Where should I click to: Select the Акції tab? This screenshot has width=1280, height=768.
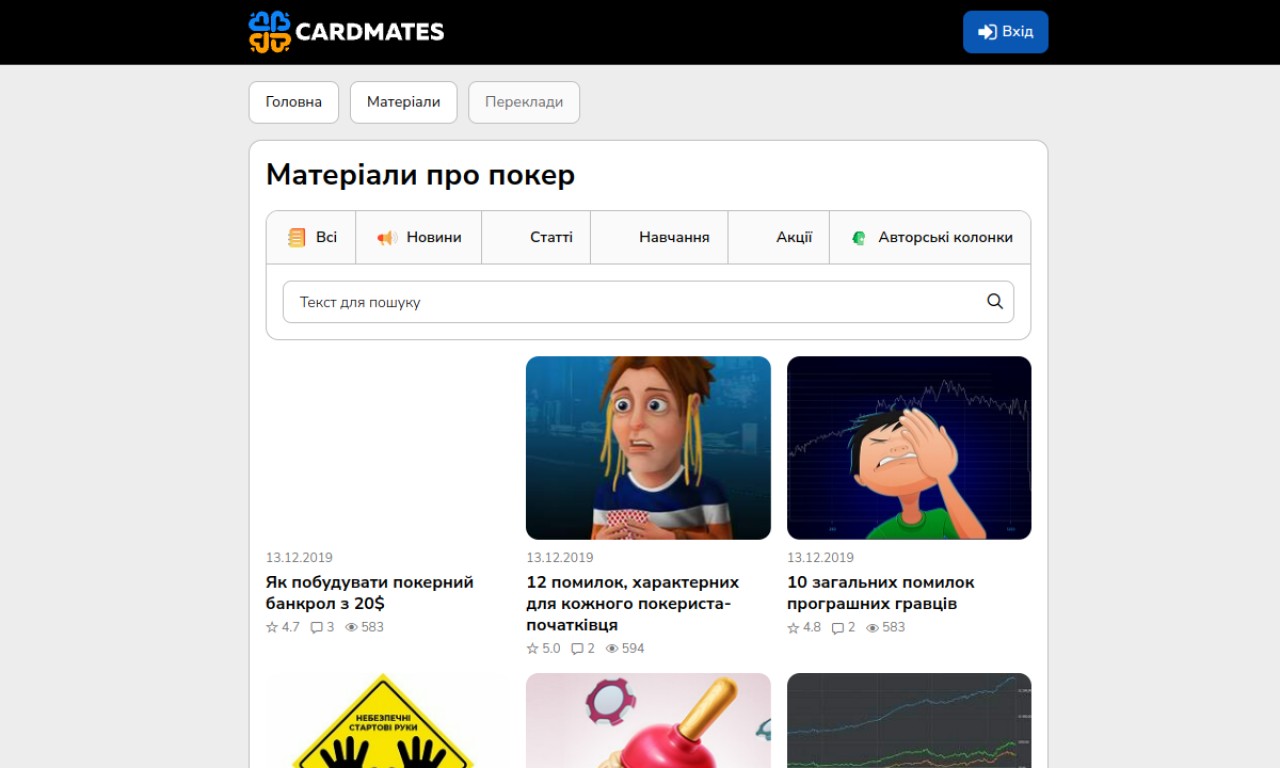coord(779,237)
